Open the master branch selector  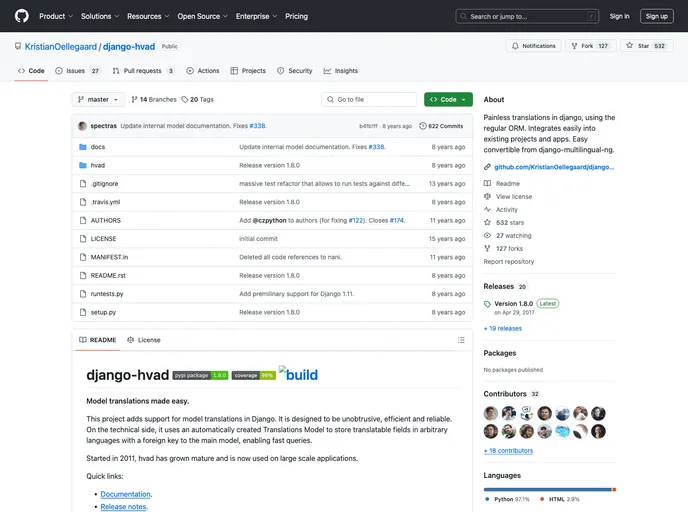pyautogui.click(x=98, y=100)
